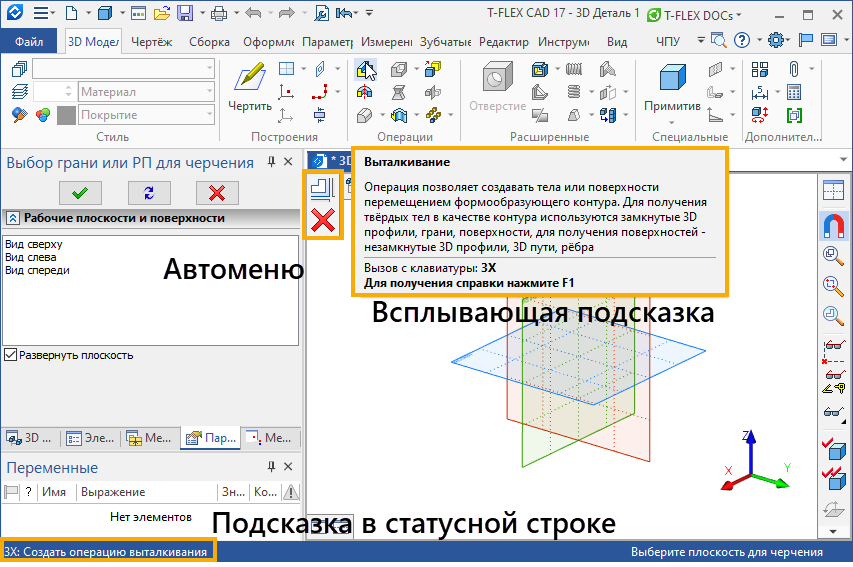Screen dimensions: 853x567
Task: Select Вид сверху in the plane list
Action: (x=34, y=244)
